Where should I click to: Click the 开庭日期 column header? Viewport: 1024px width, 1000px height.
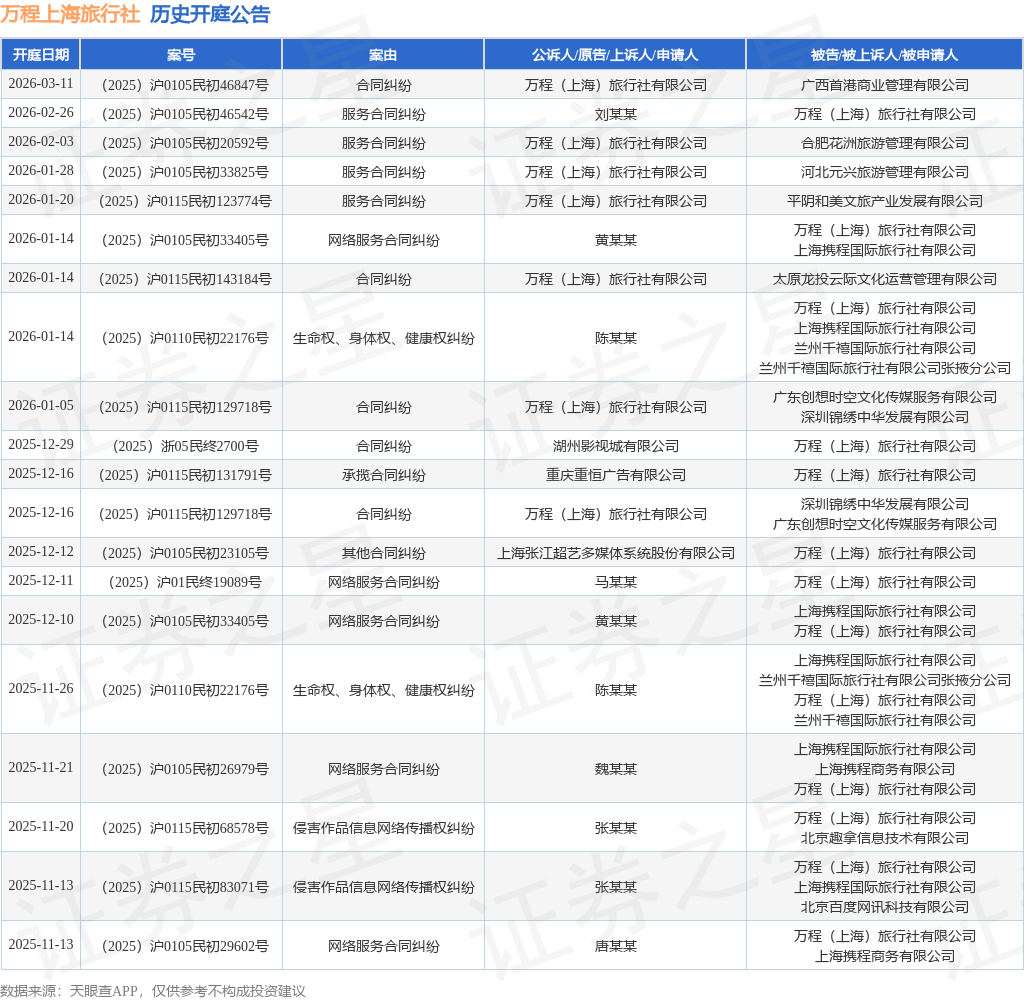point(40,55)
